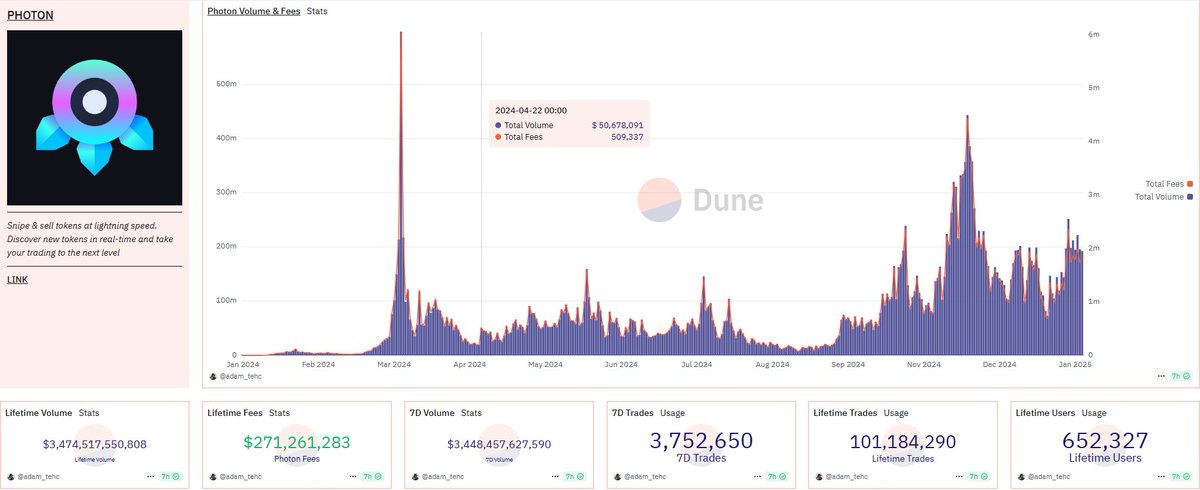Toggle the Total Volume legend series

pos(1164,197)
